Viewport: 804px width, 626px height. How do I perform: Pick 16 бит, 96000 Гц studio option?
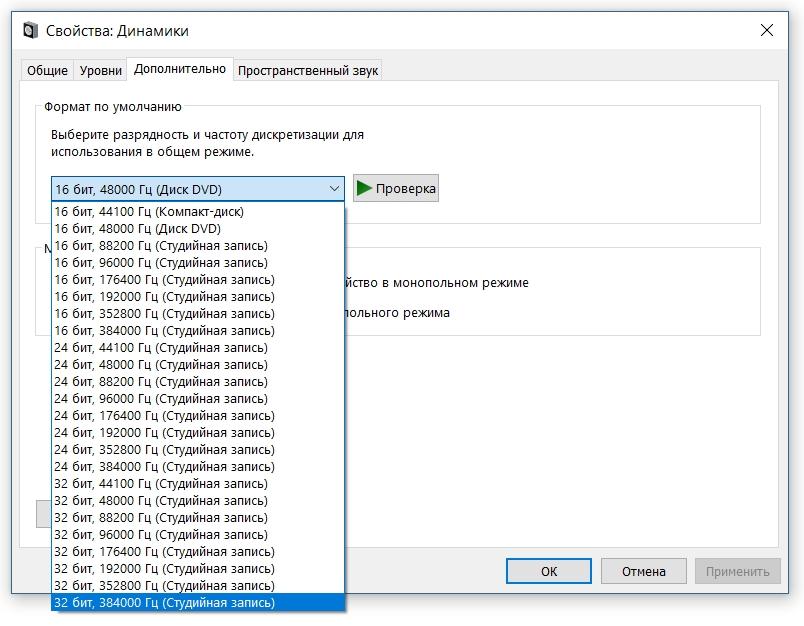pyautogui.click(x=161, y=263)
